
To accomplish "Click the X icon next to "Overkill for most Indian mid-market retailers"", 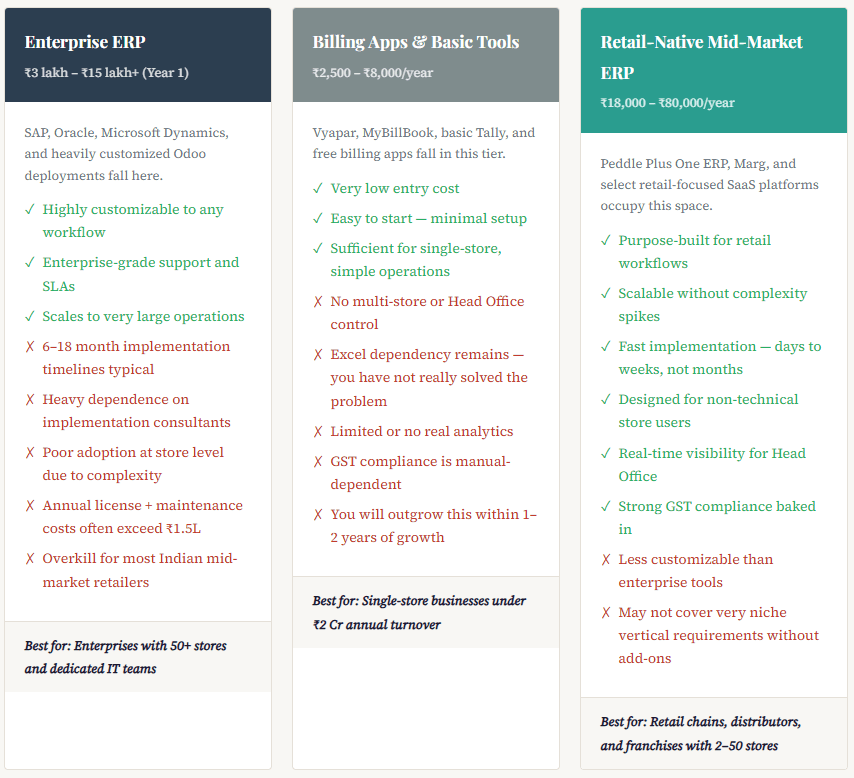I will click(30, 559).
